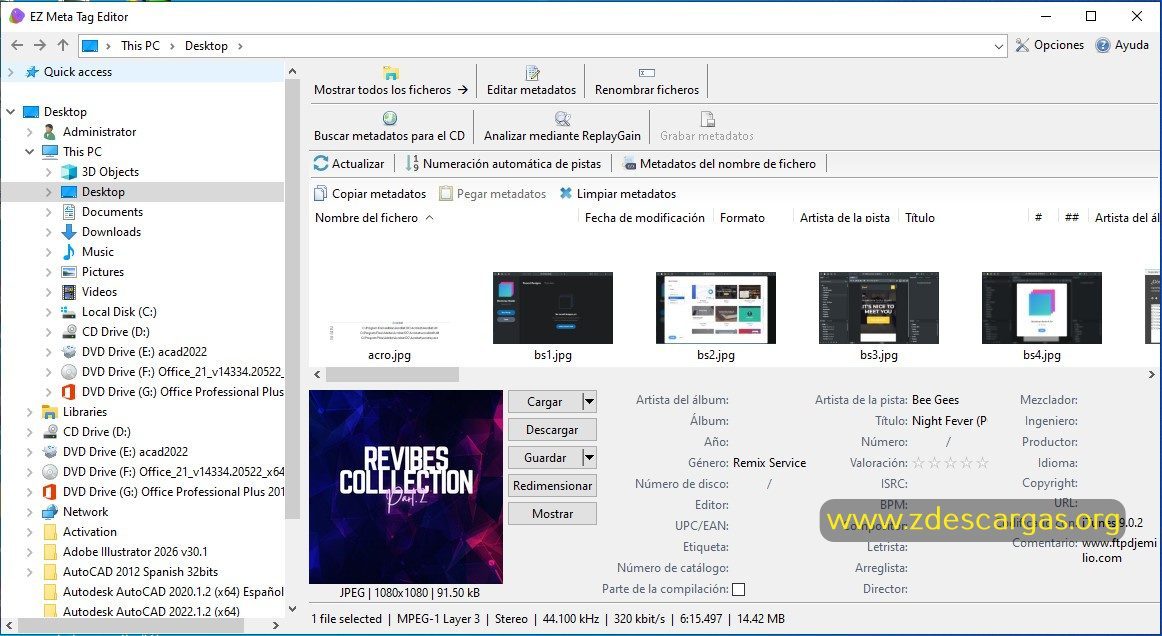Run Analizar mediante ReplayGain
The width and height of the screenshot is (1162, 636).
[x=562, y=127]
